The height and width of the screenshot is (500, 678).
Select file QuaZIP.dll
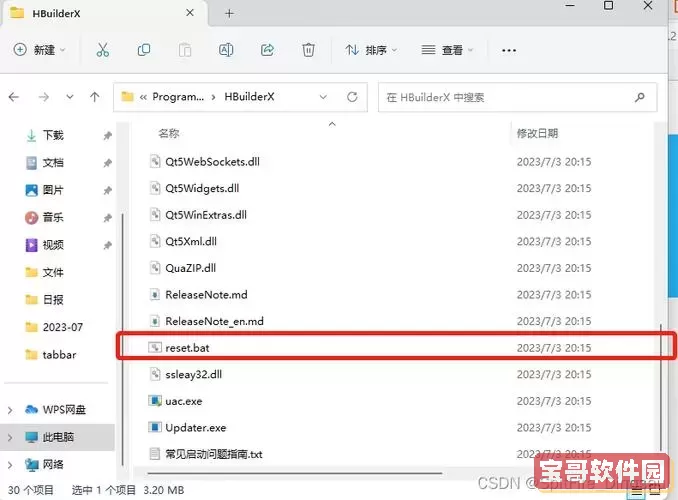[x=190, y=268]
